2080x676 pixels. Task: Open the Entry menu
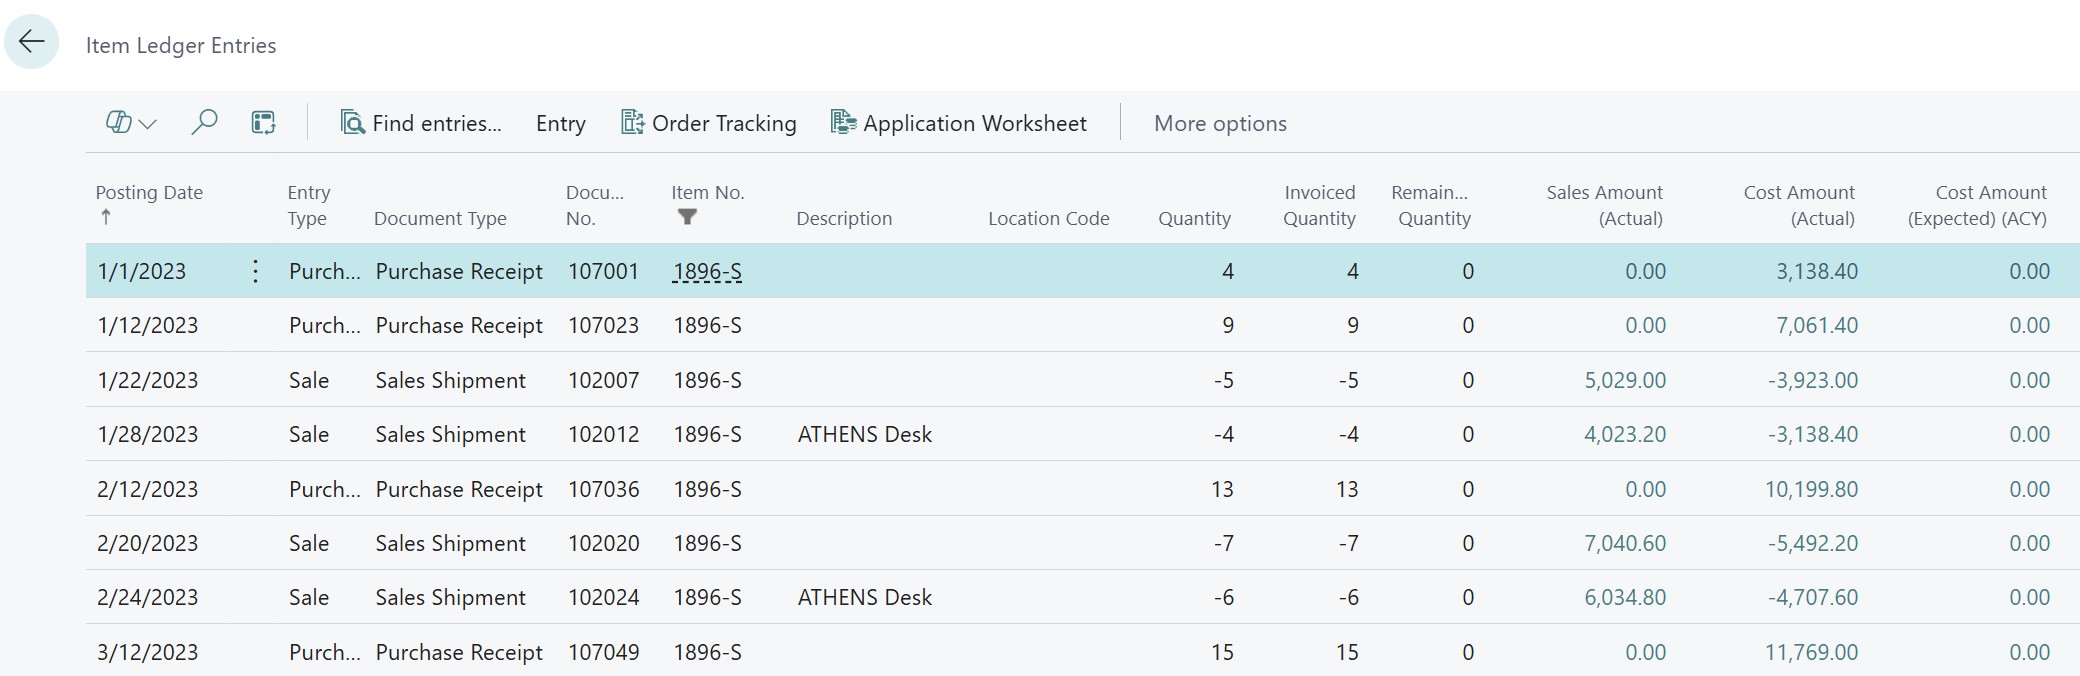tap(560, 123)
